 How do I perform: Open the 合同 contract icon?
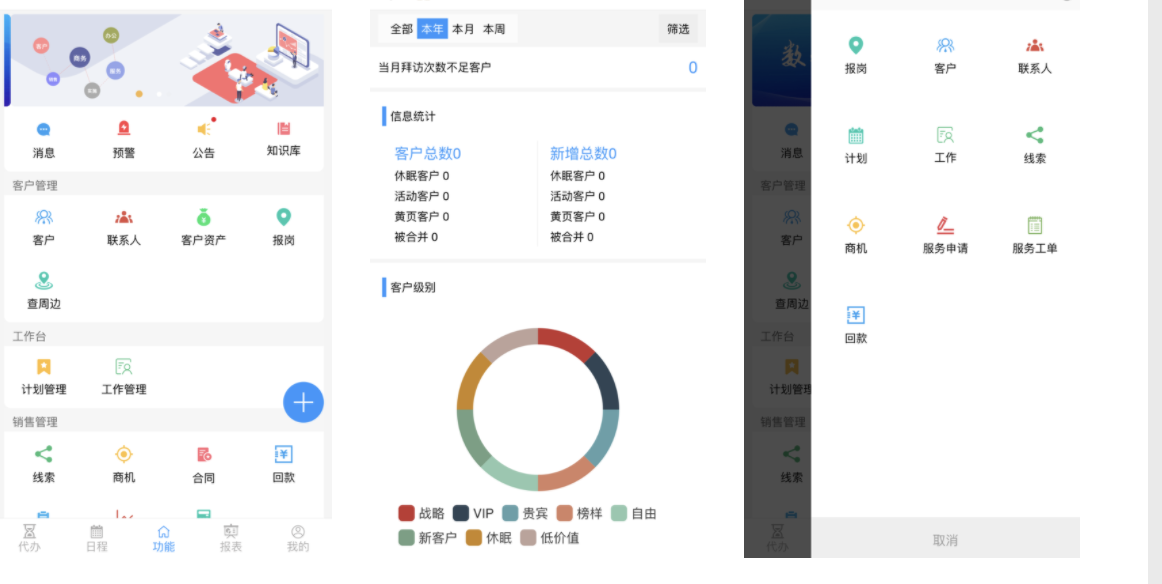tap(204, 455)
